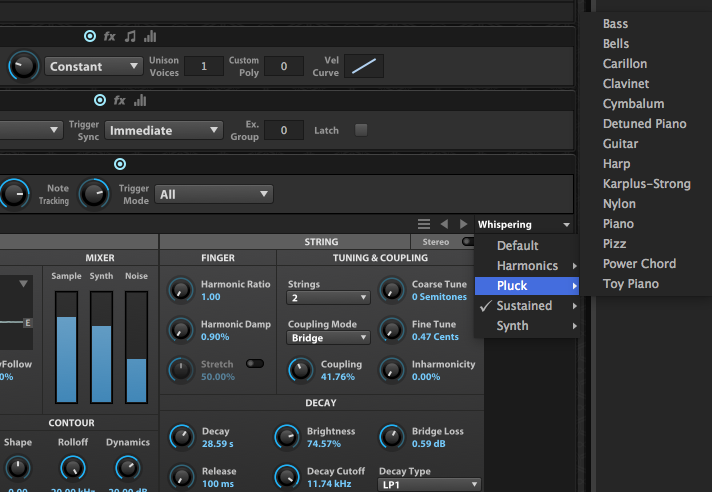Open the Sustained preset submenu
Image resolution: width=712 pixels, height=492 pixels.
point(527,305)
